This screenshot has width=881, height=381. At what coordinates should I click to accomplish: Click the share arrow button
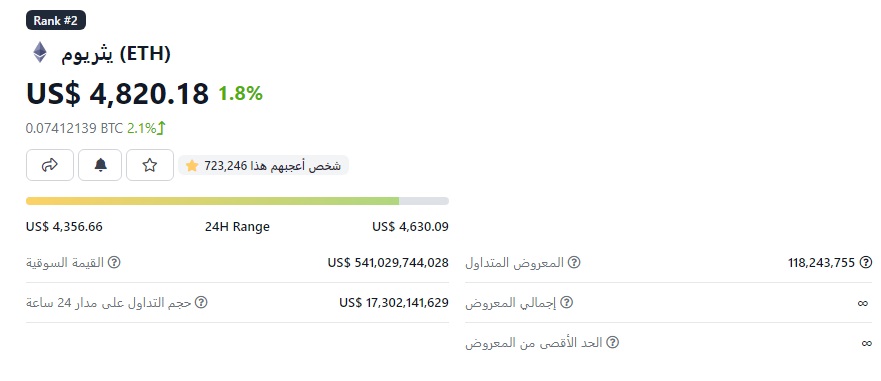point(50,165)
